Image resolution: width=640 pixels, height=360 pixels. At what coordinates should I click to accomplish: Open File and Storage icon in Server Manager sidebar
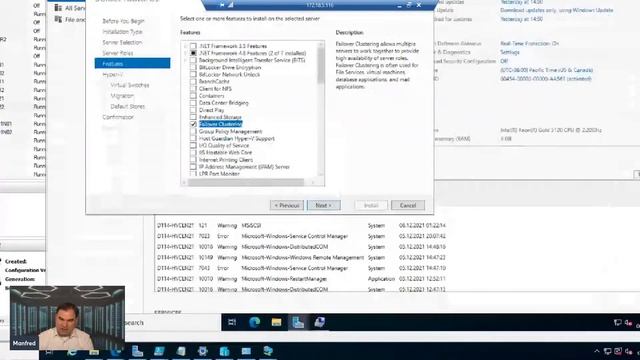(x=58, y=19)
